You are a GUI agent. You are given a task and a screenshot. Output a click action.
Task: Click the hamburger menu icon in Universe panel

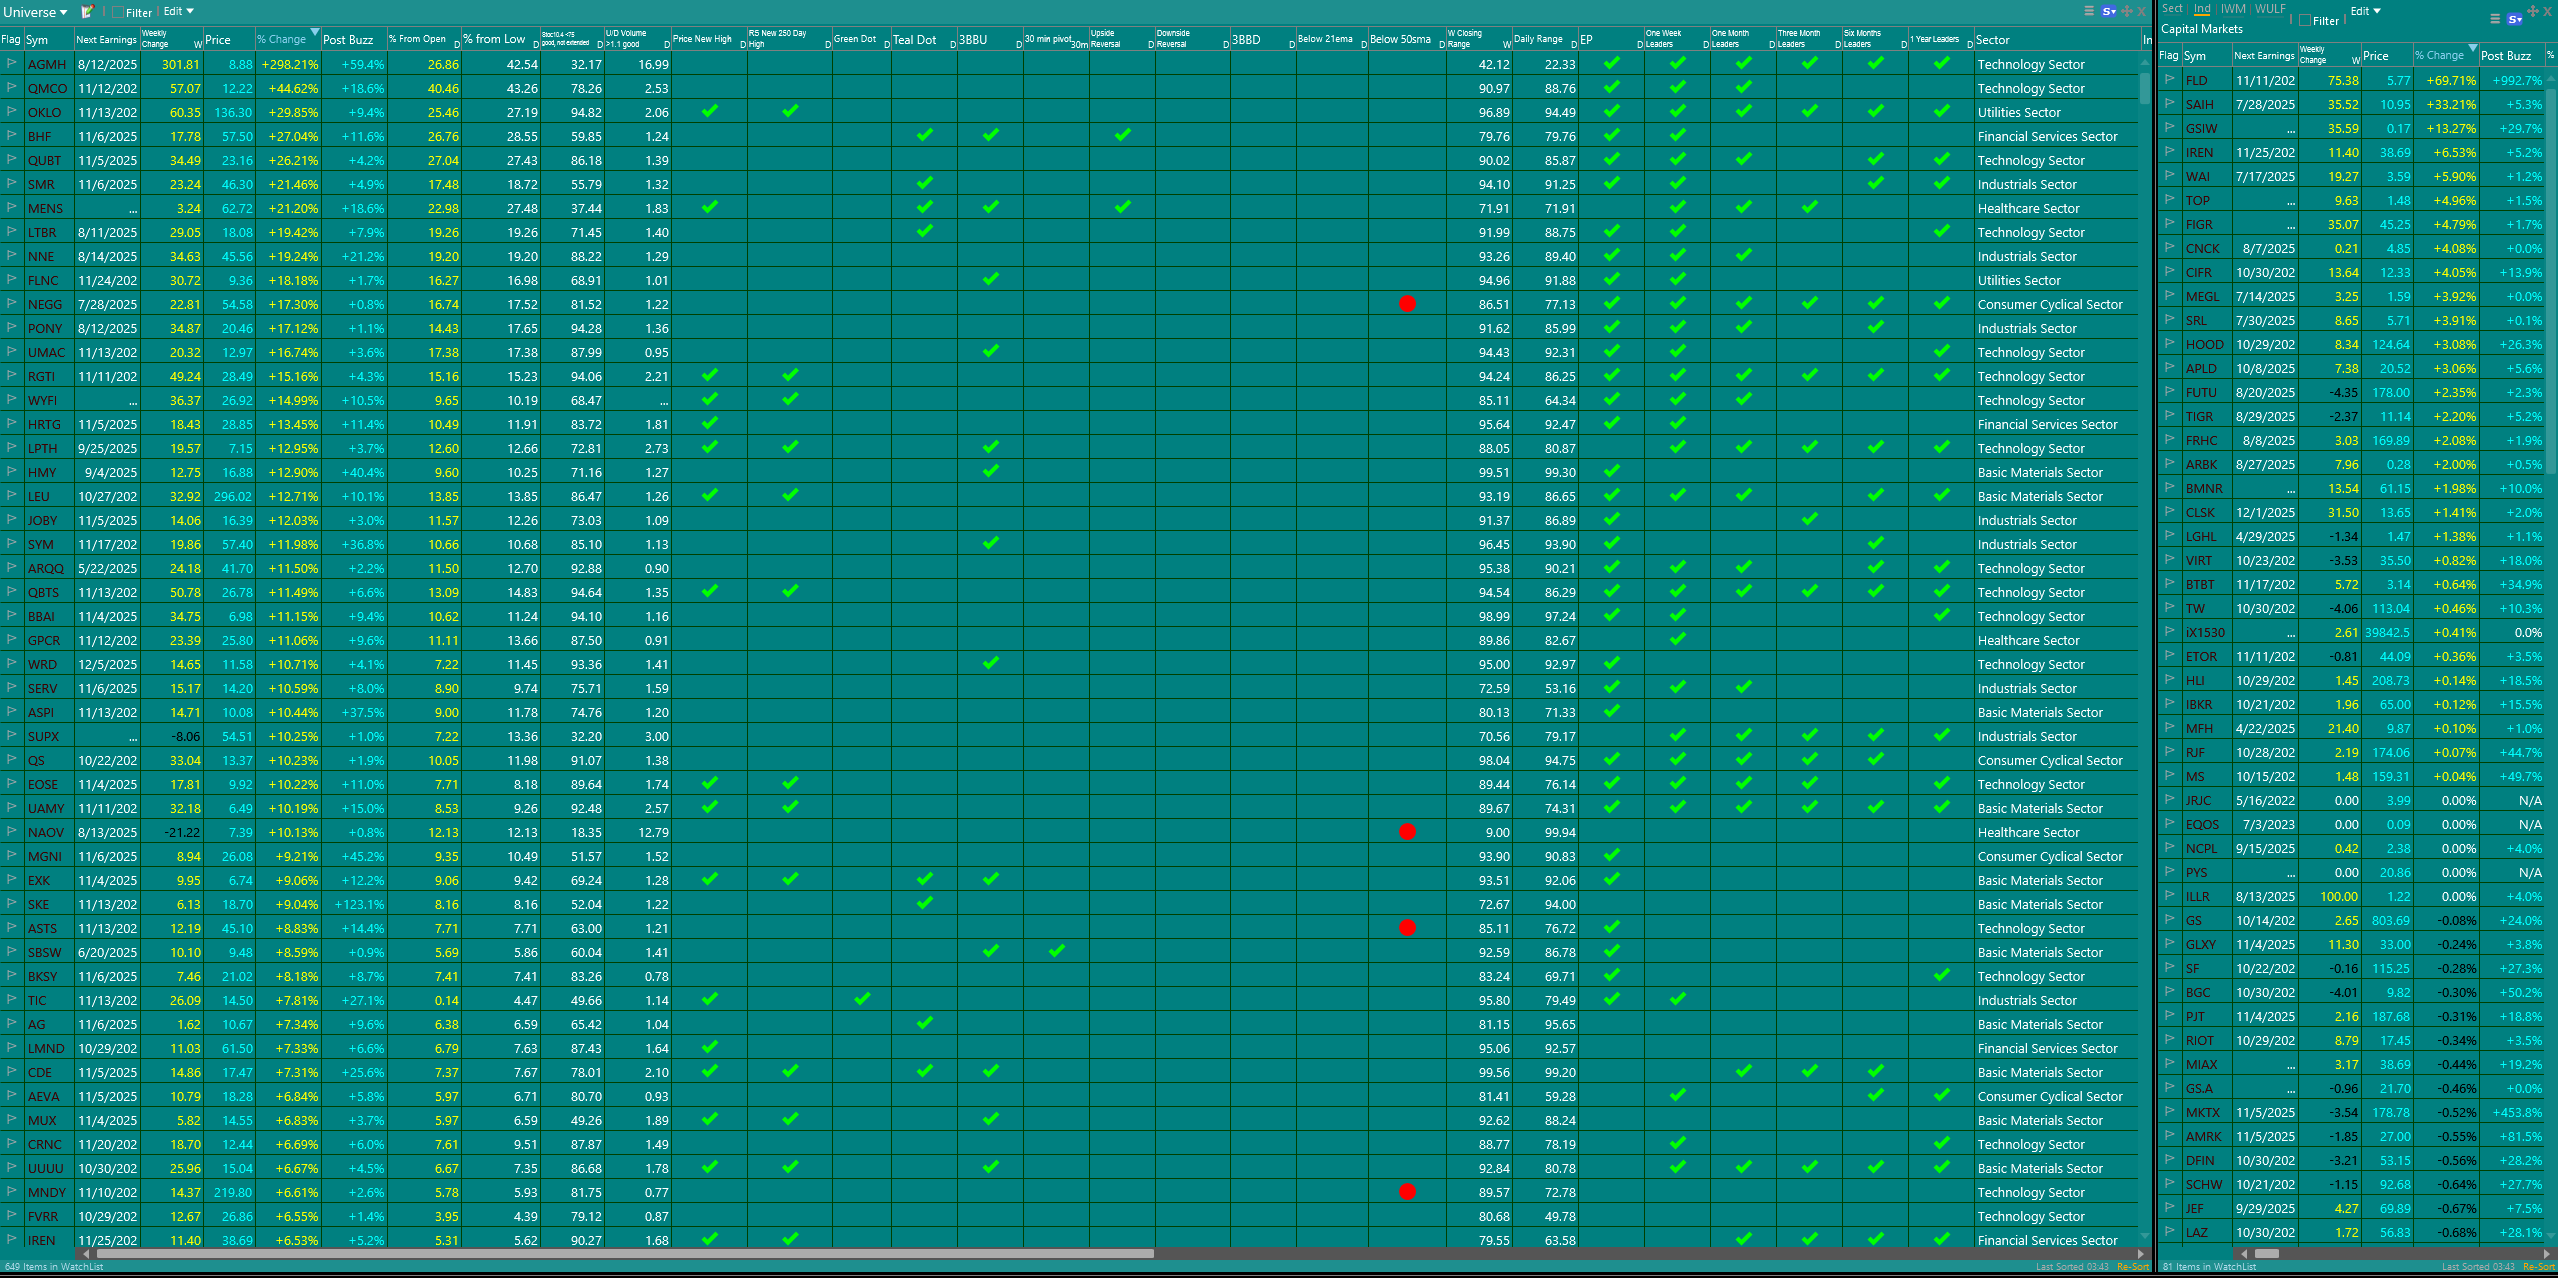(x=2089, y=11)
